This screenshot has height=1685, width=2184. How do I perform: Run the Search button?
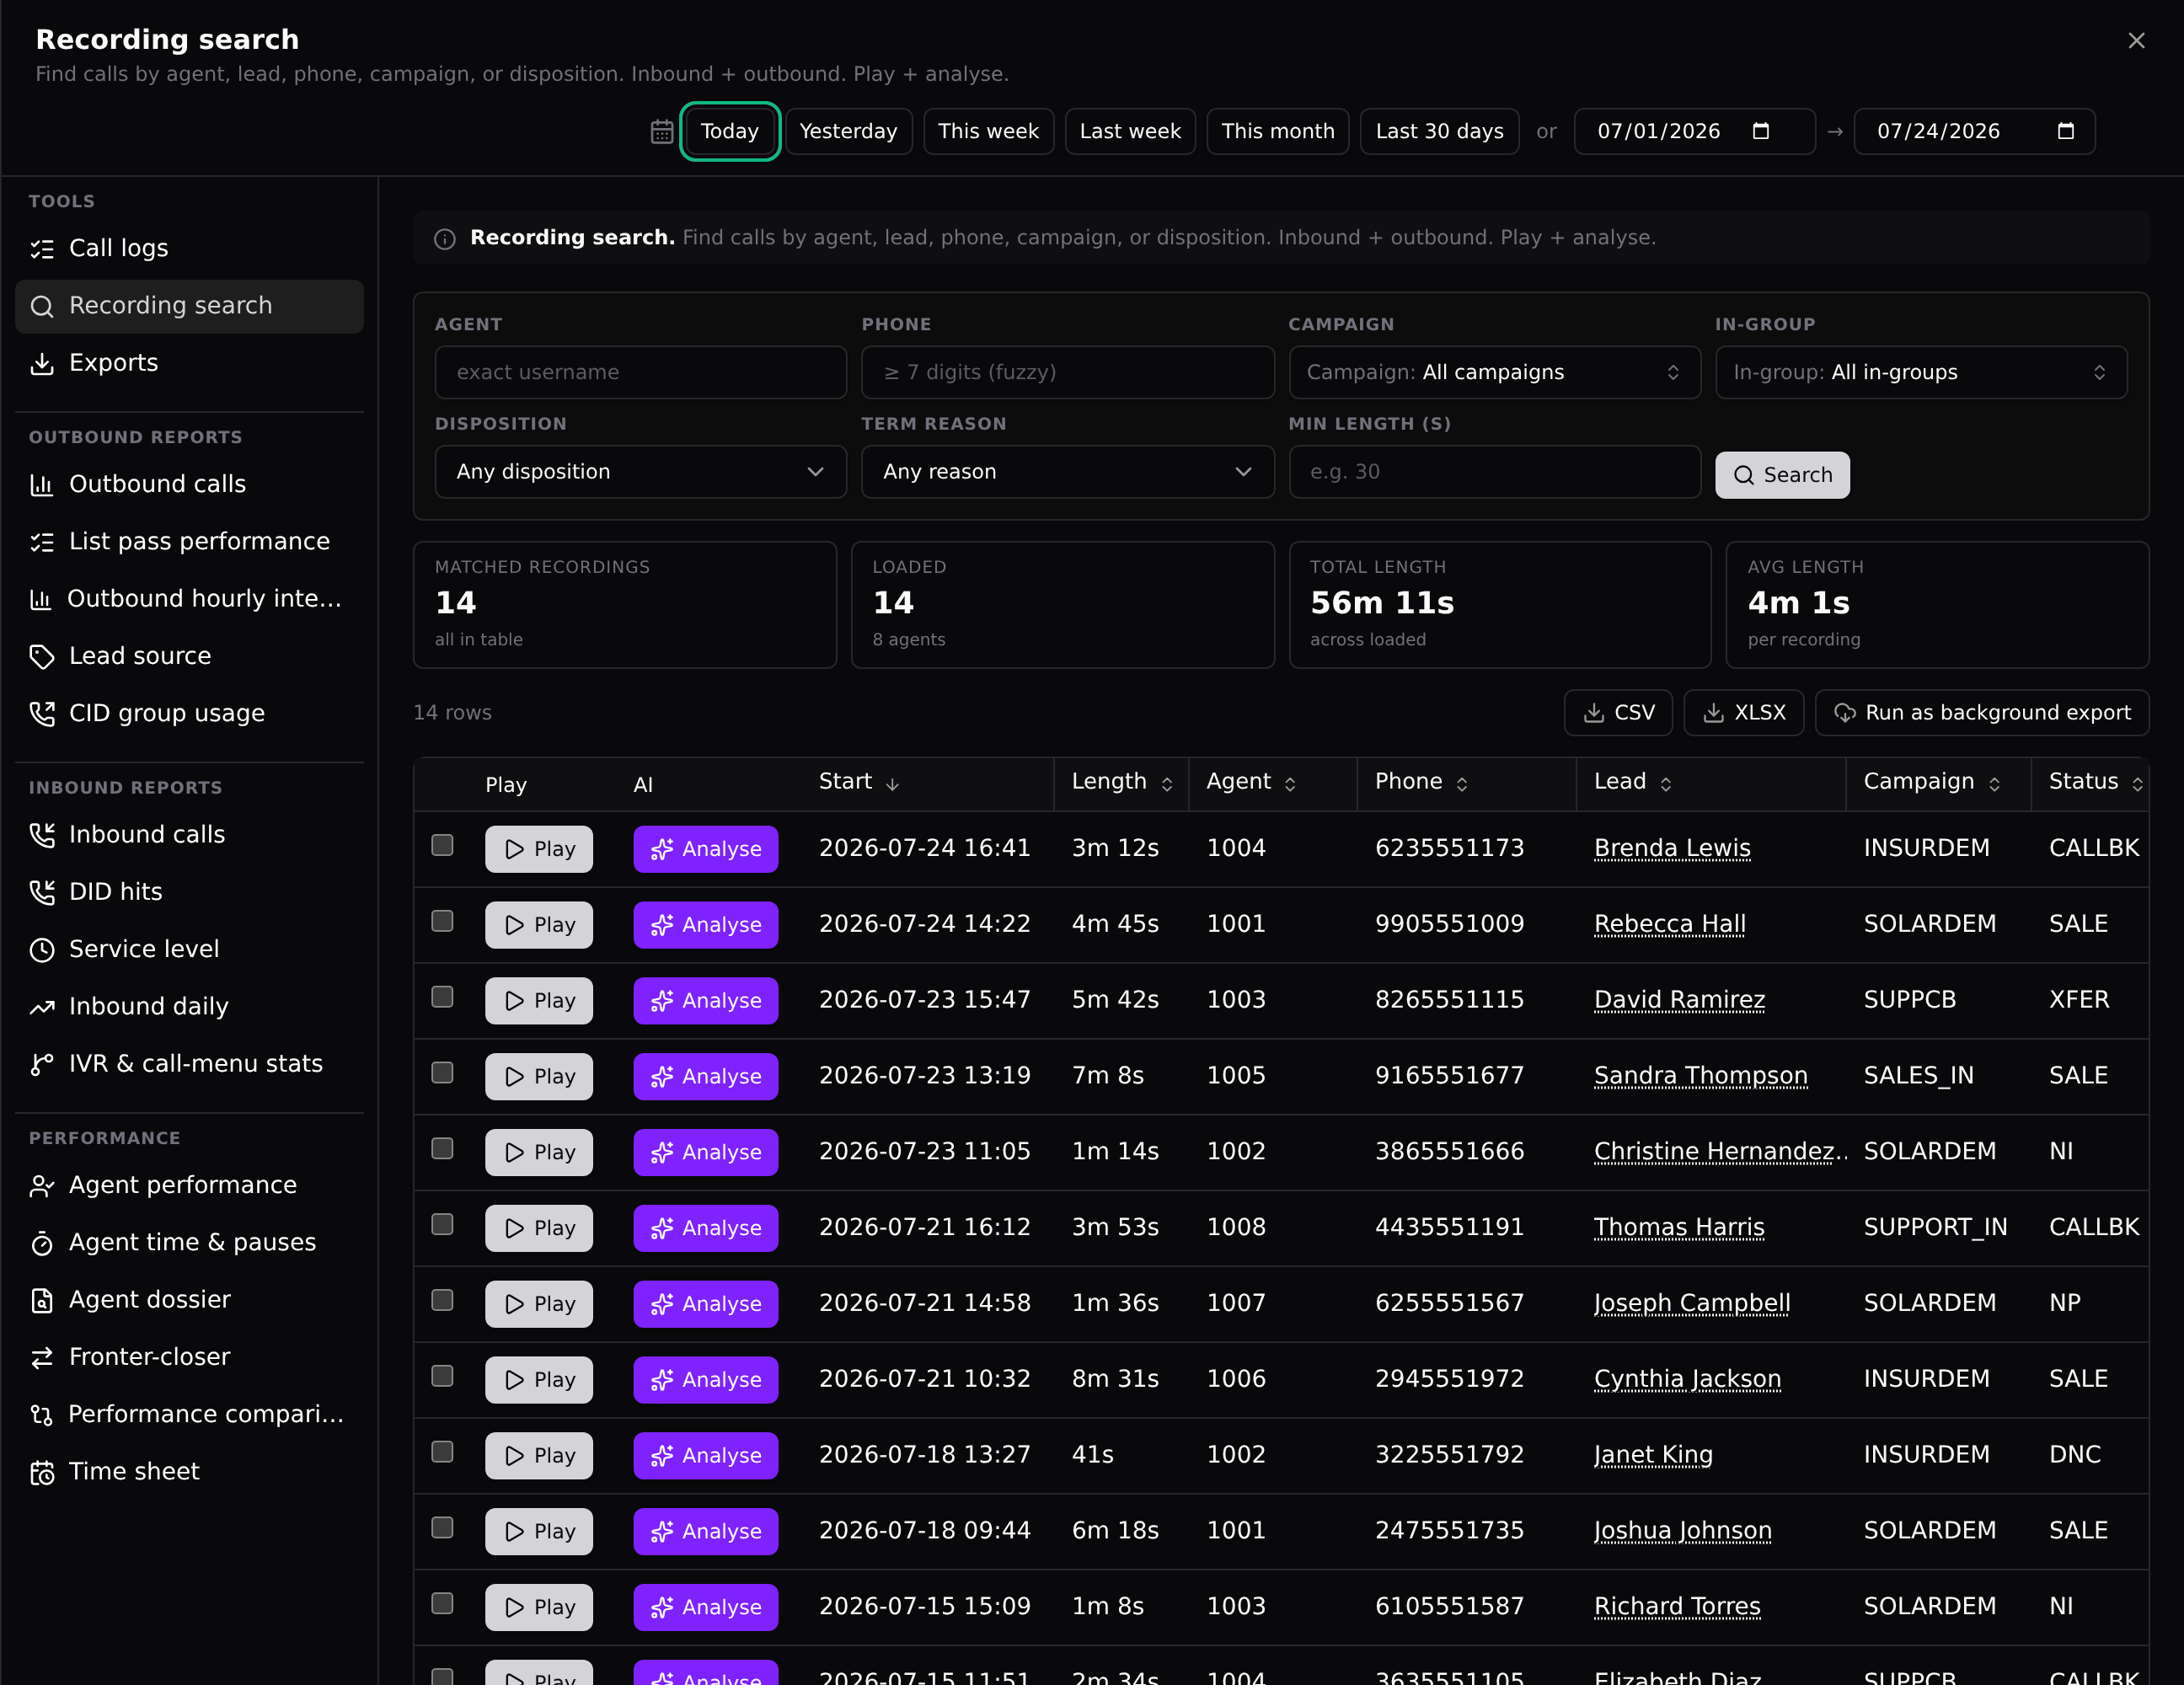click(1782, 475)
